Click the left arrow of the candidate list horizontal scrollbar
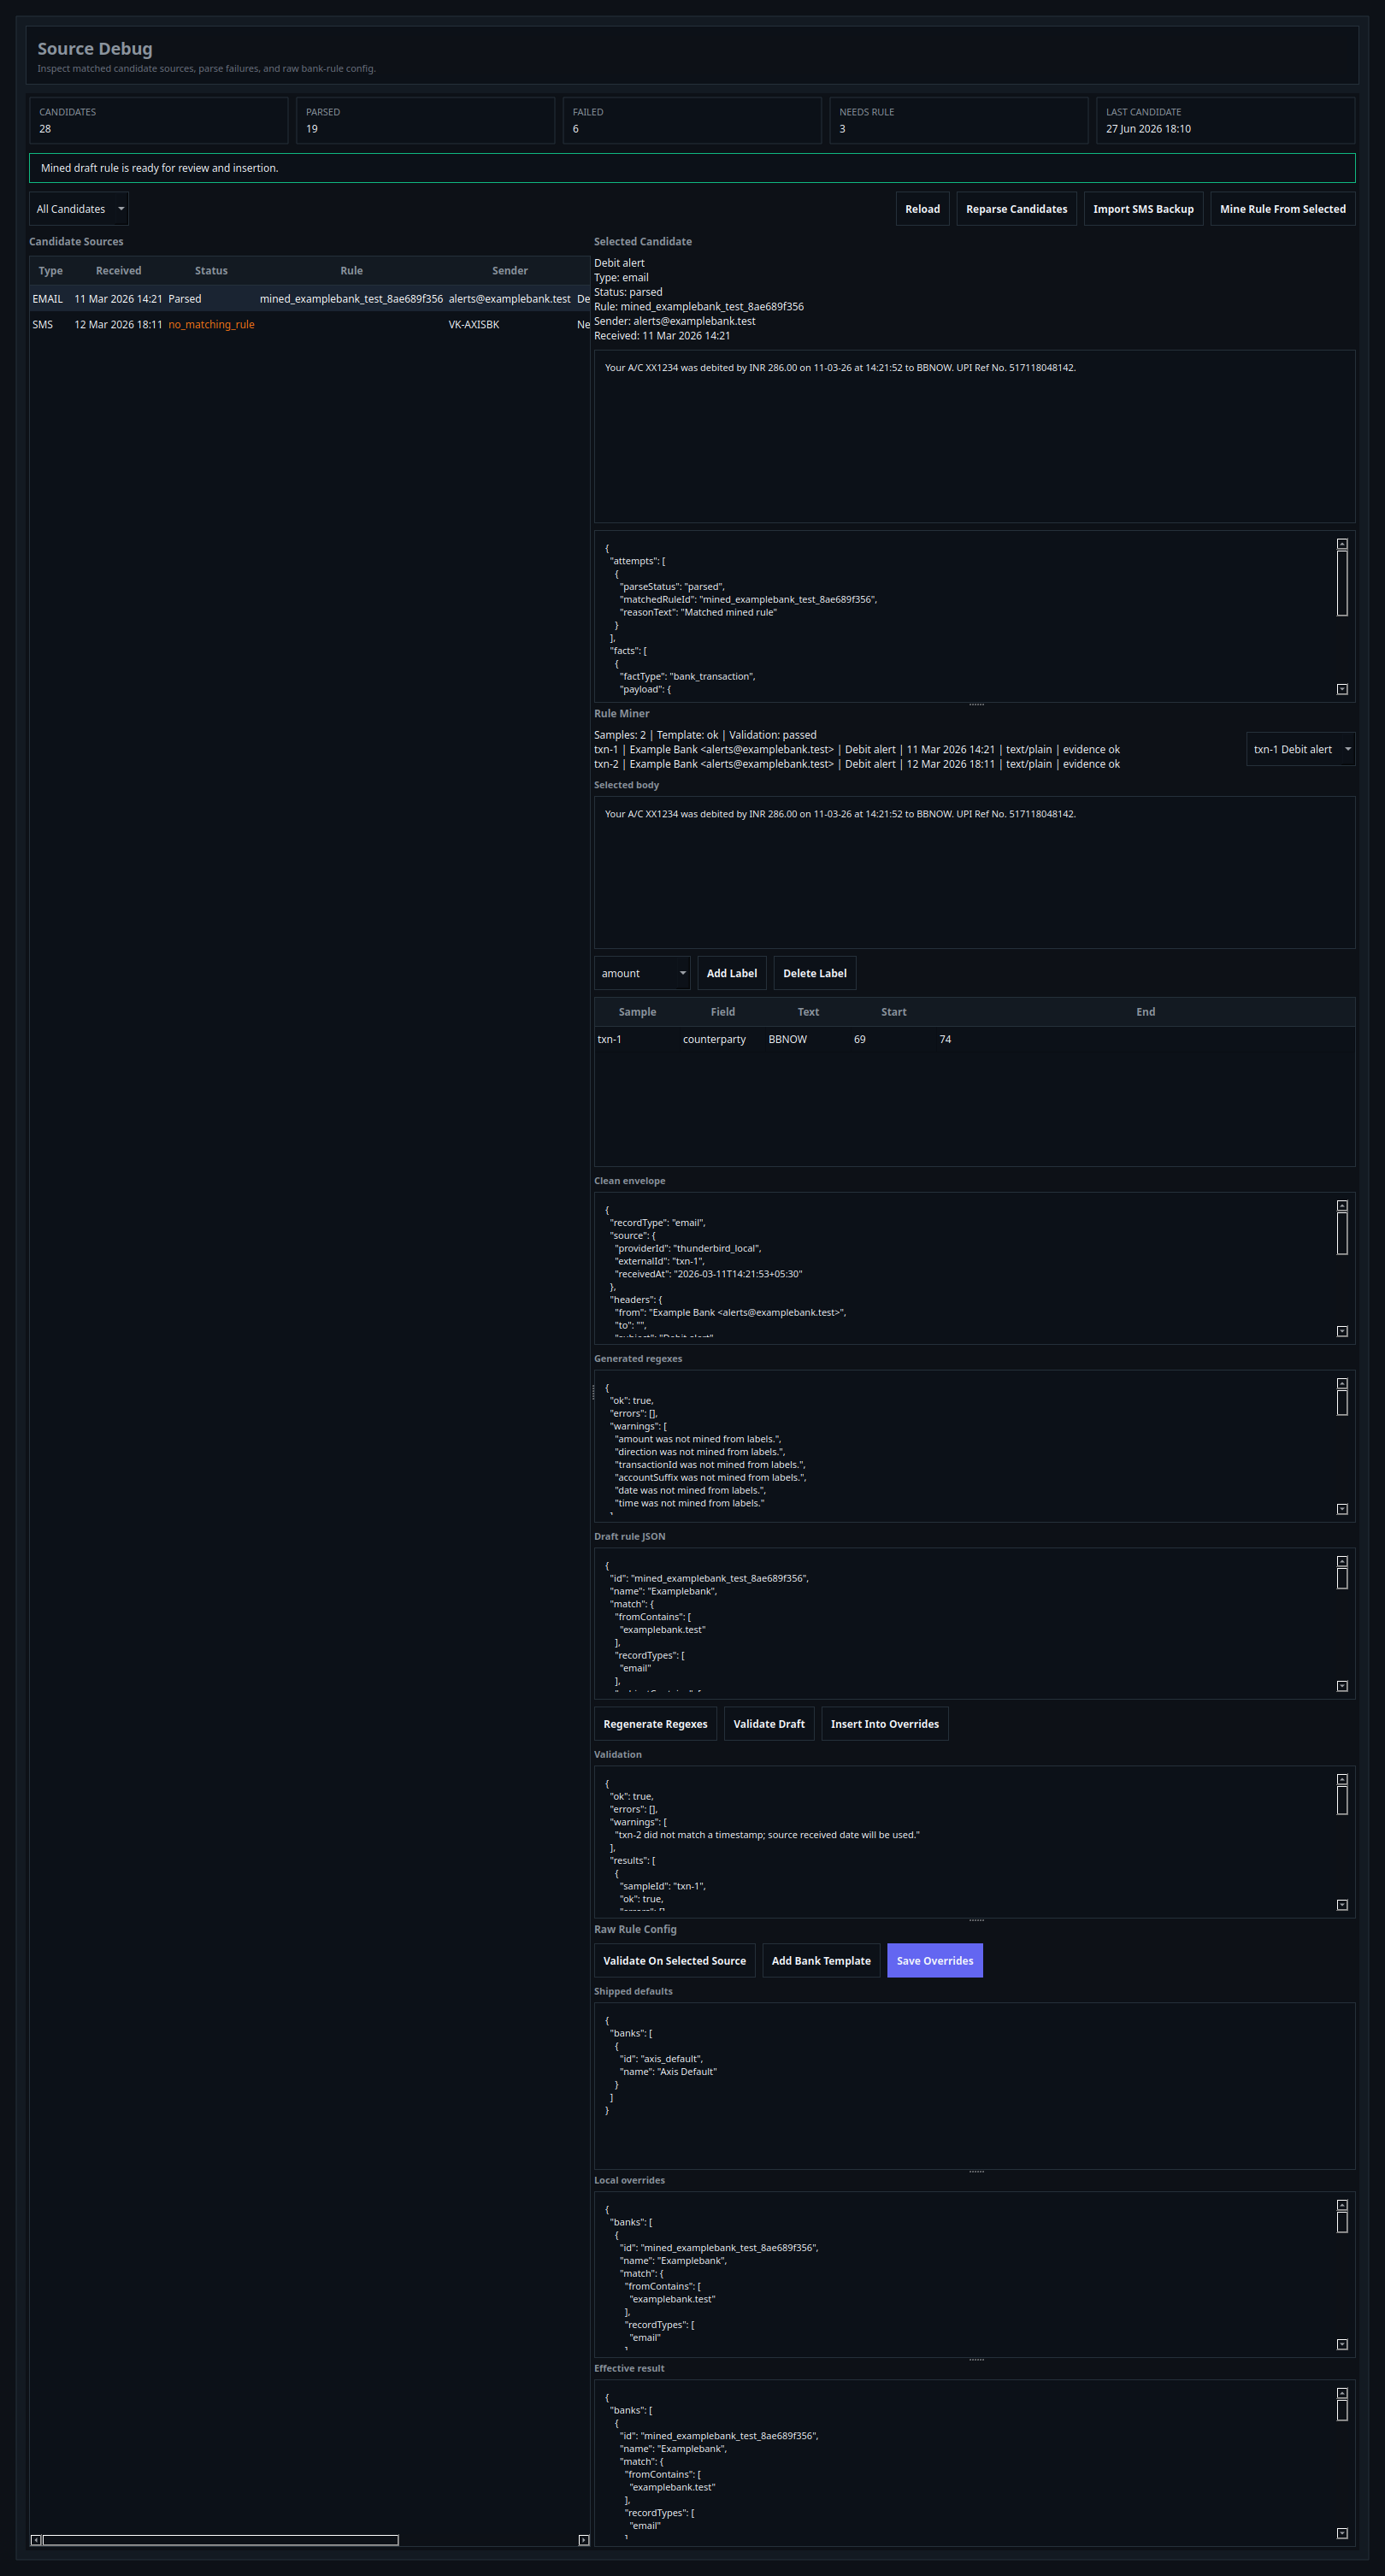 (36, 2541)
